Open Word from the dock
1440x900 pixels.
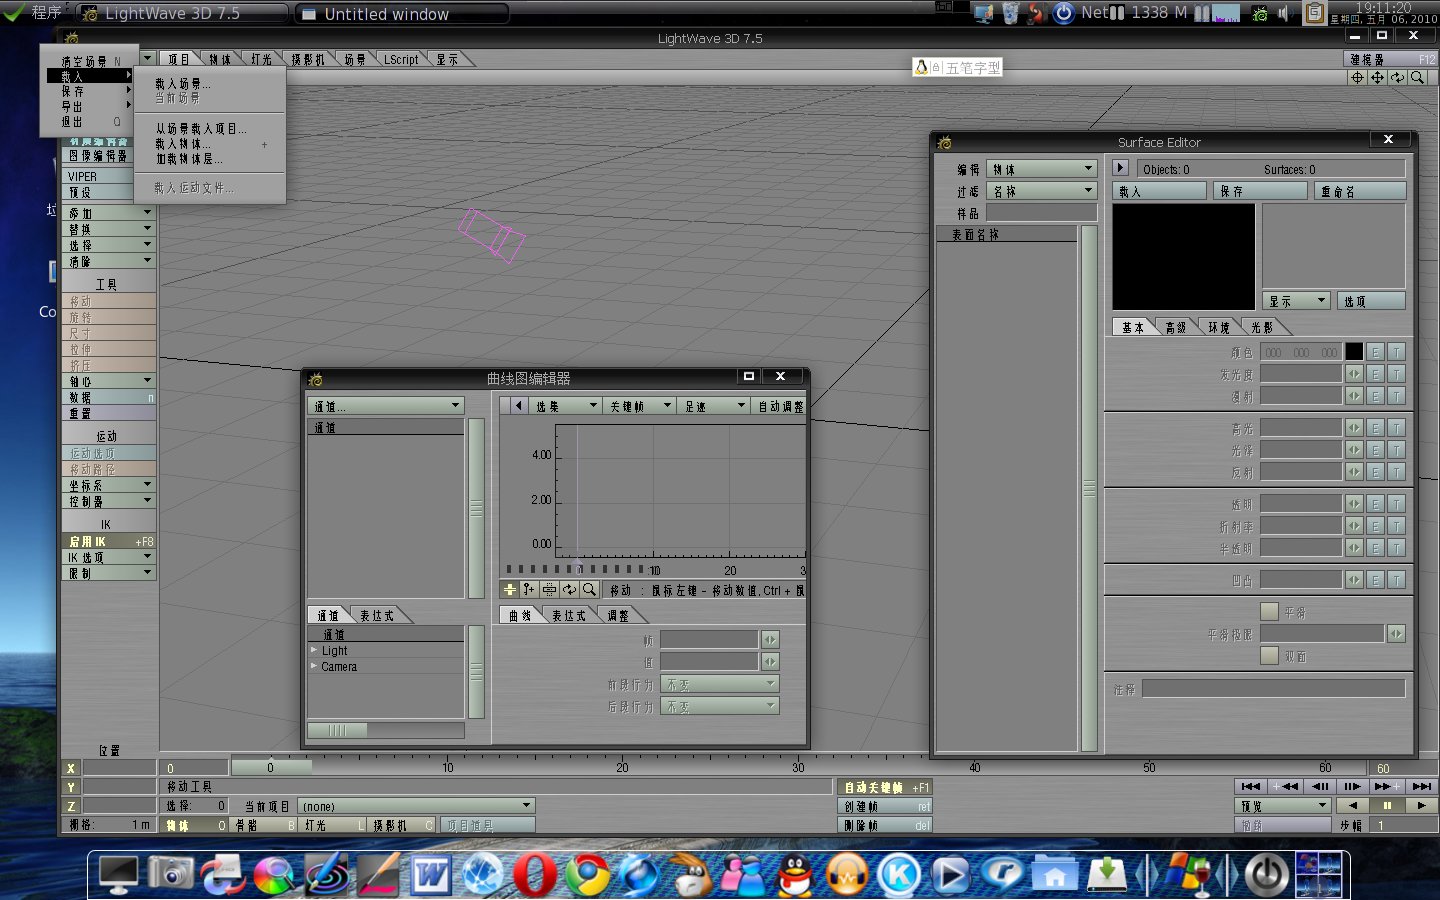[x=431, y=875]
